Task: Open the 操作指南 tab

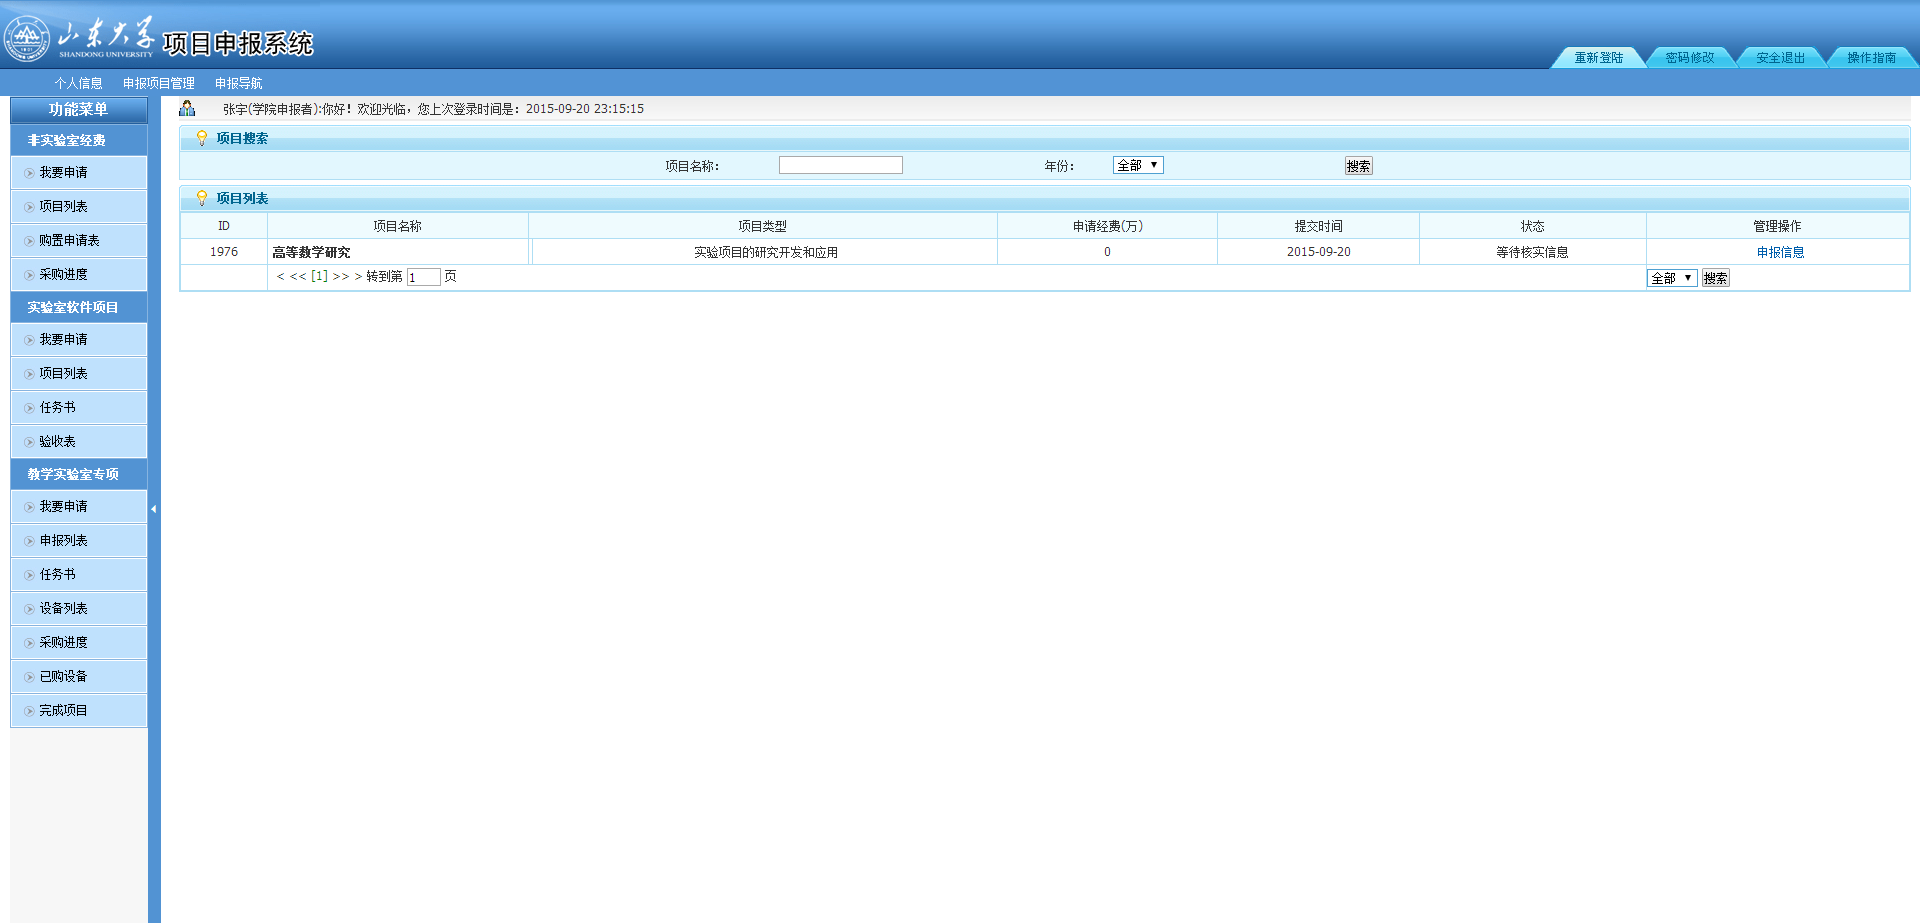Action: coord(1871,57)
